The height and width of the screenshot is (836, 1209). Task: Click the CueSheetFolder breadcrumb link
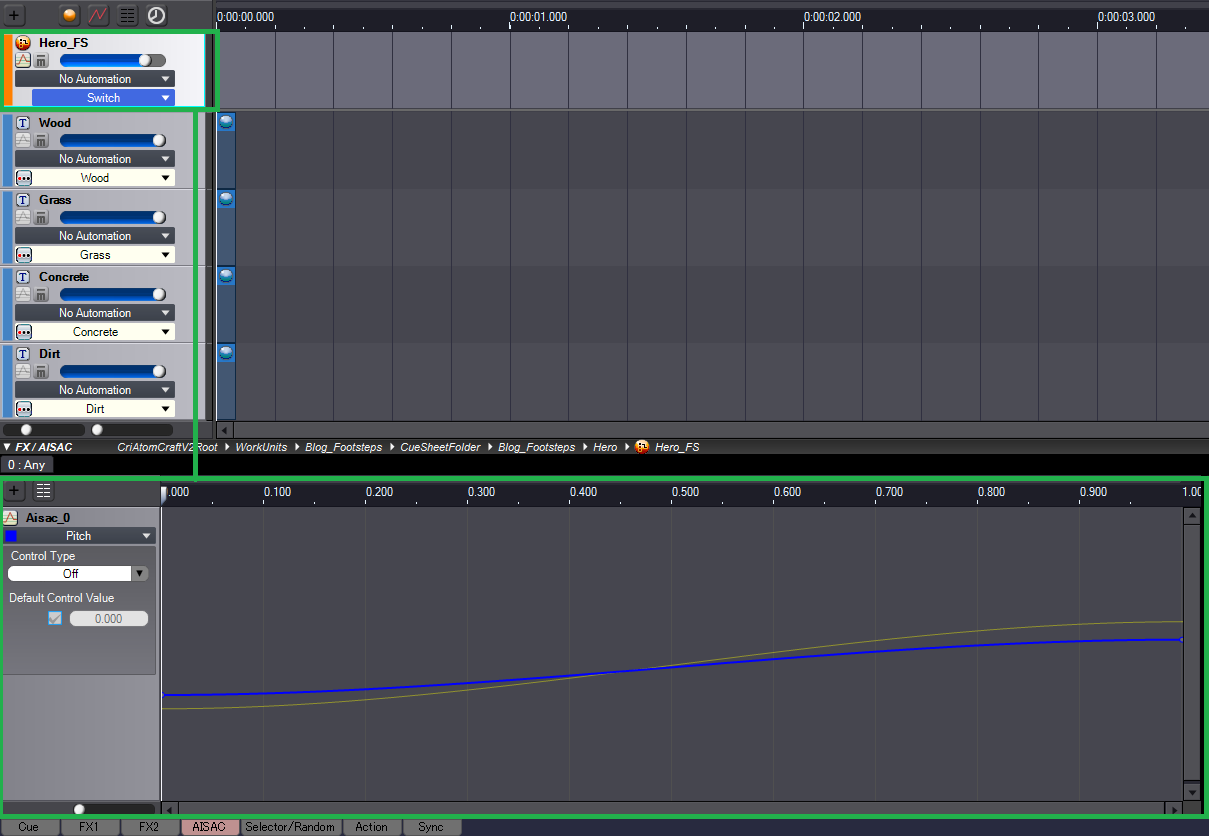click(441, 447)
